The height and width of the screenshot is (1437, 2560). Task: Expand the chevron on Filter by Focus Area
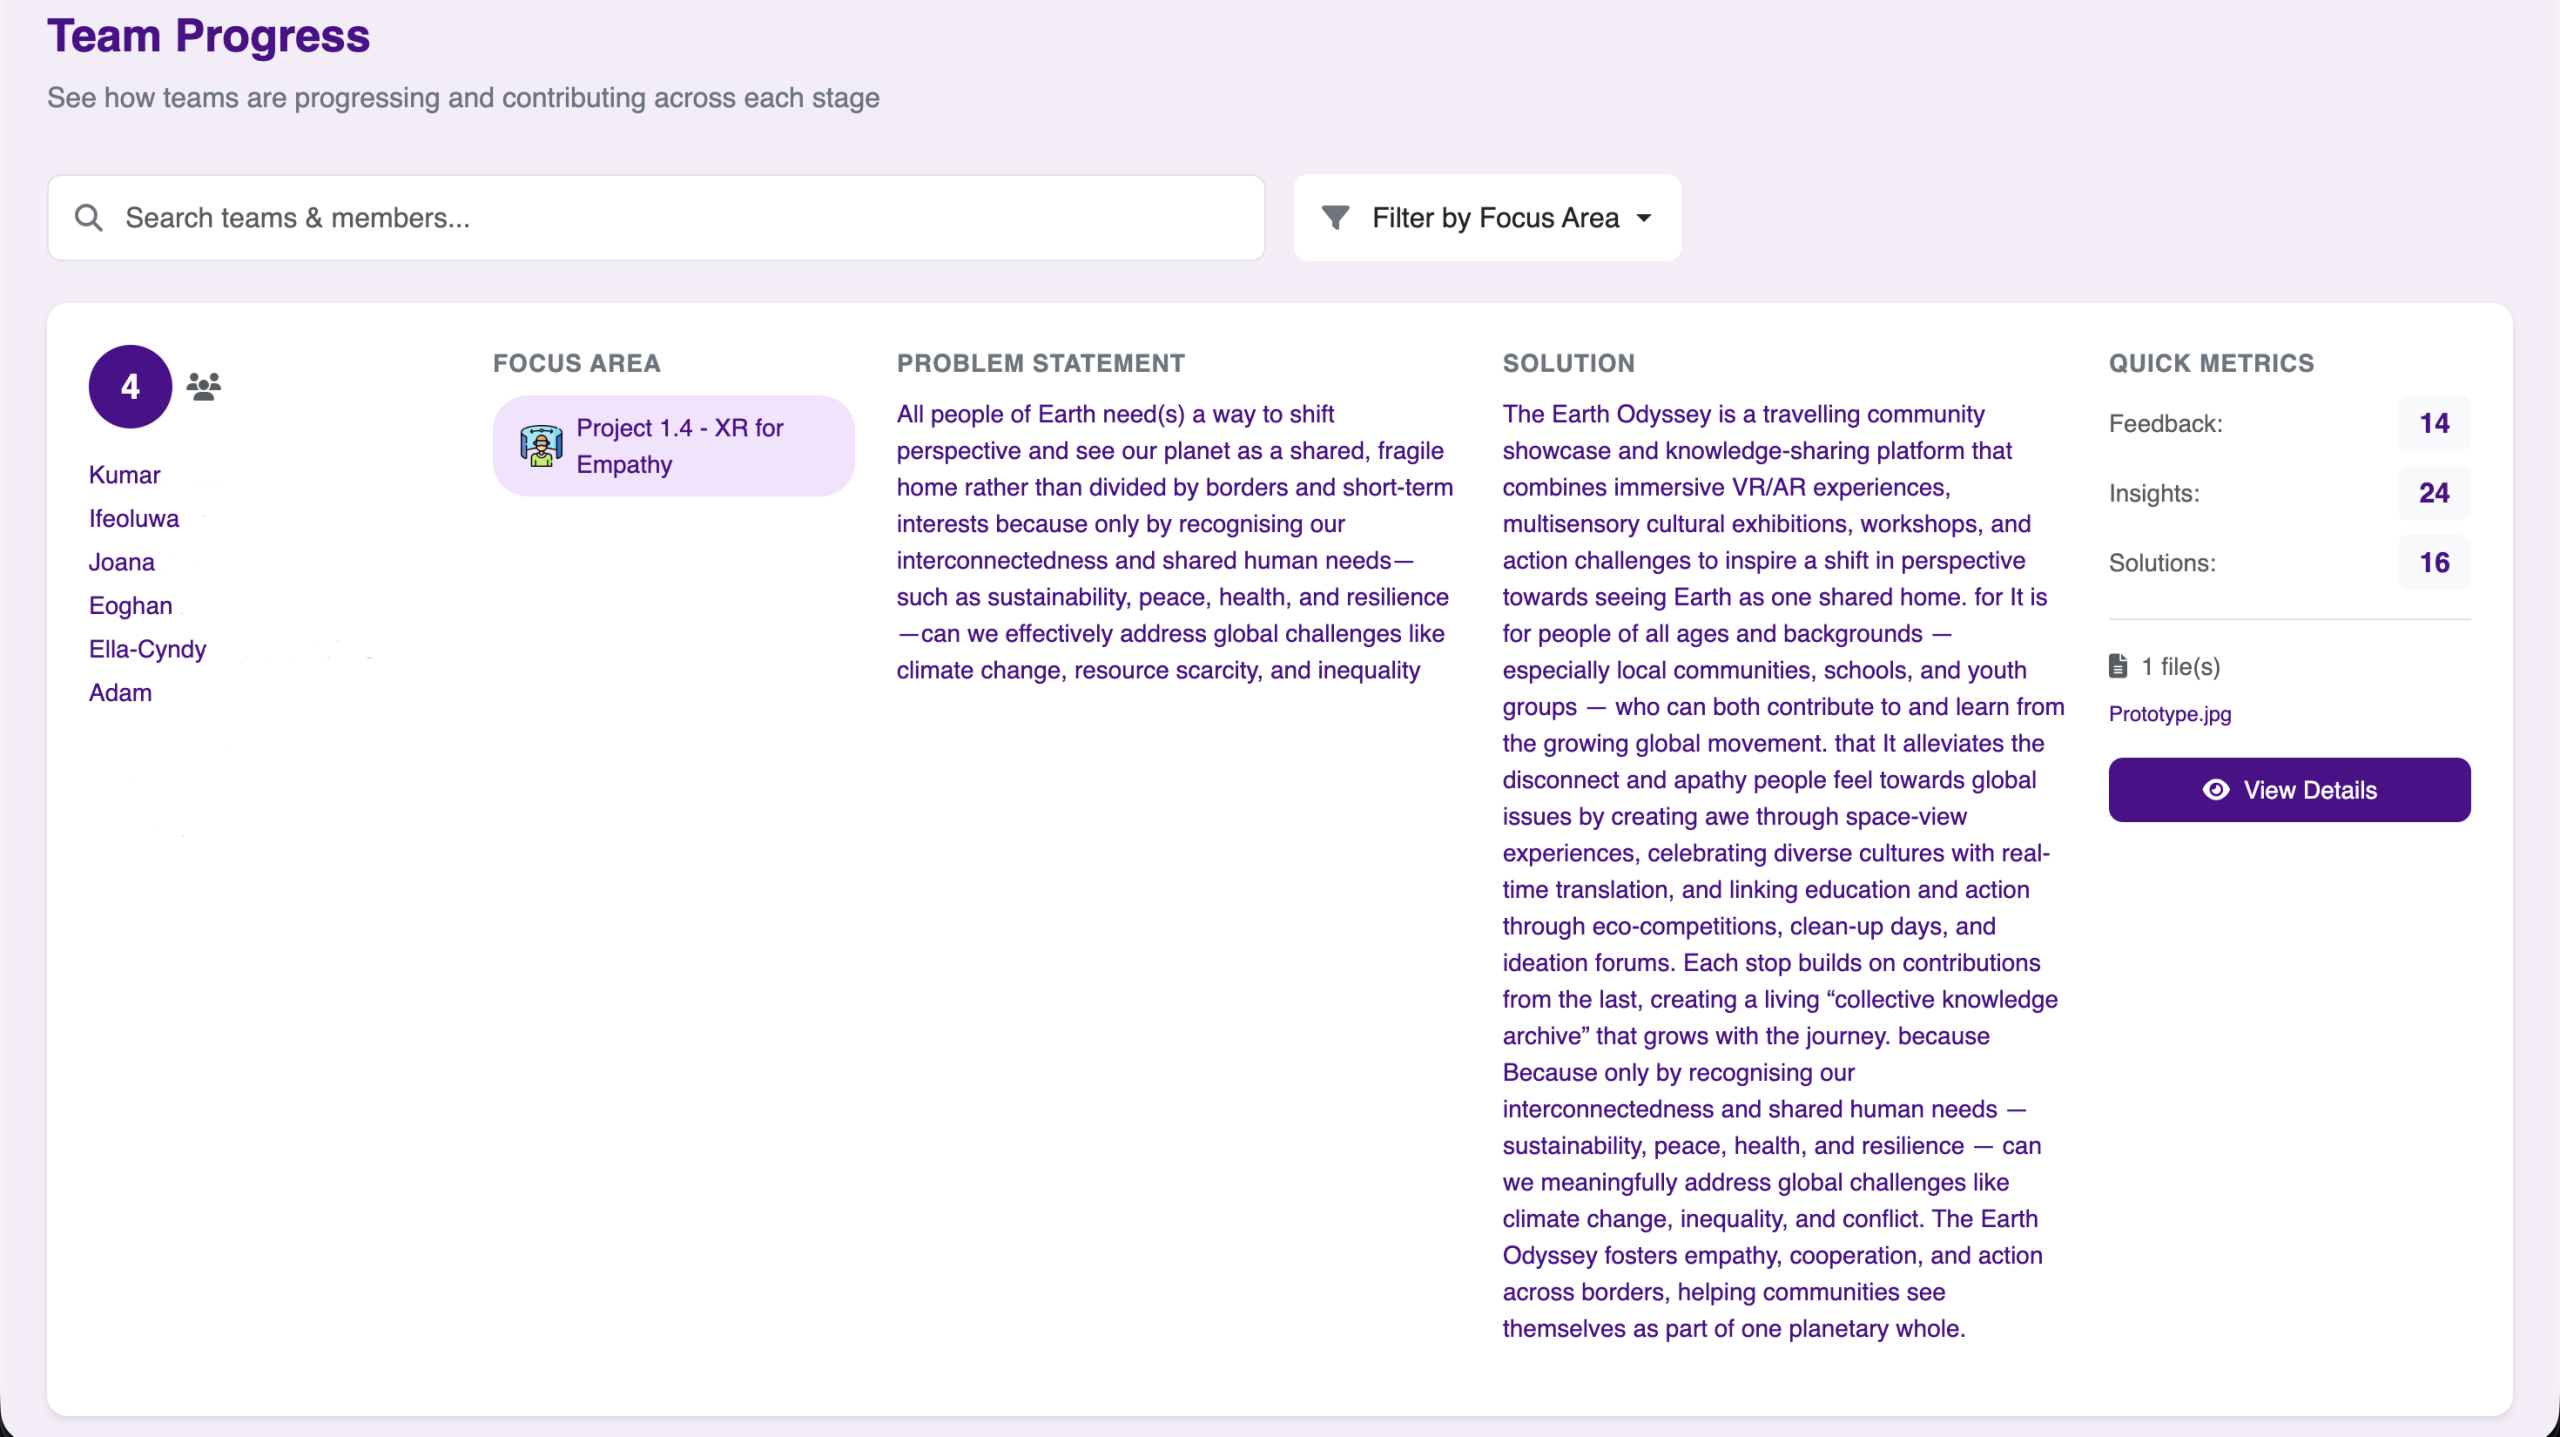point(1645,217)
